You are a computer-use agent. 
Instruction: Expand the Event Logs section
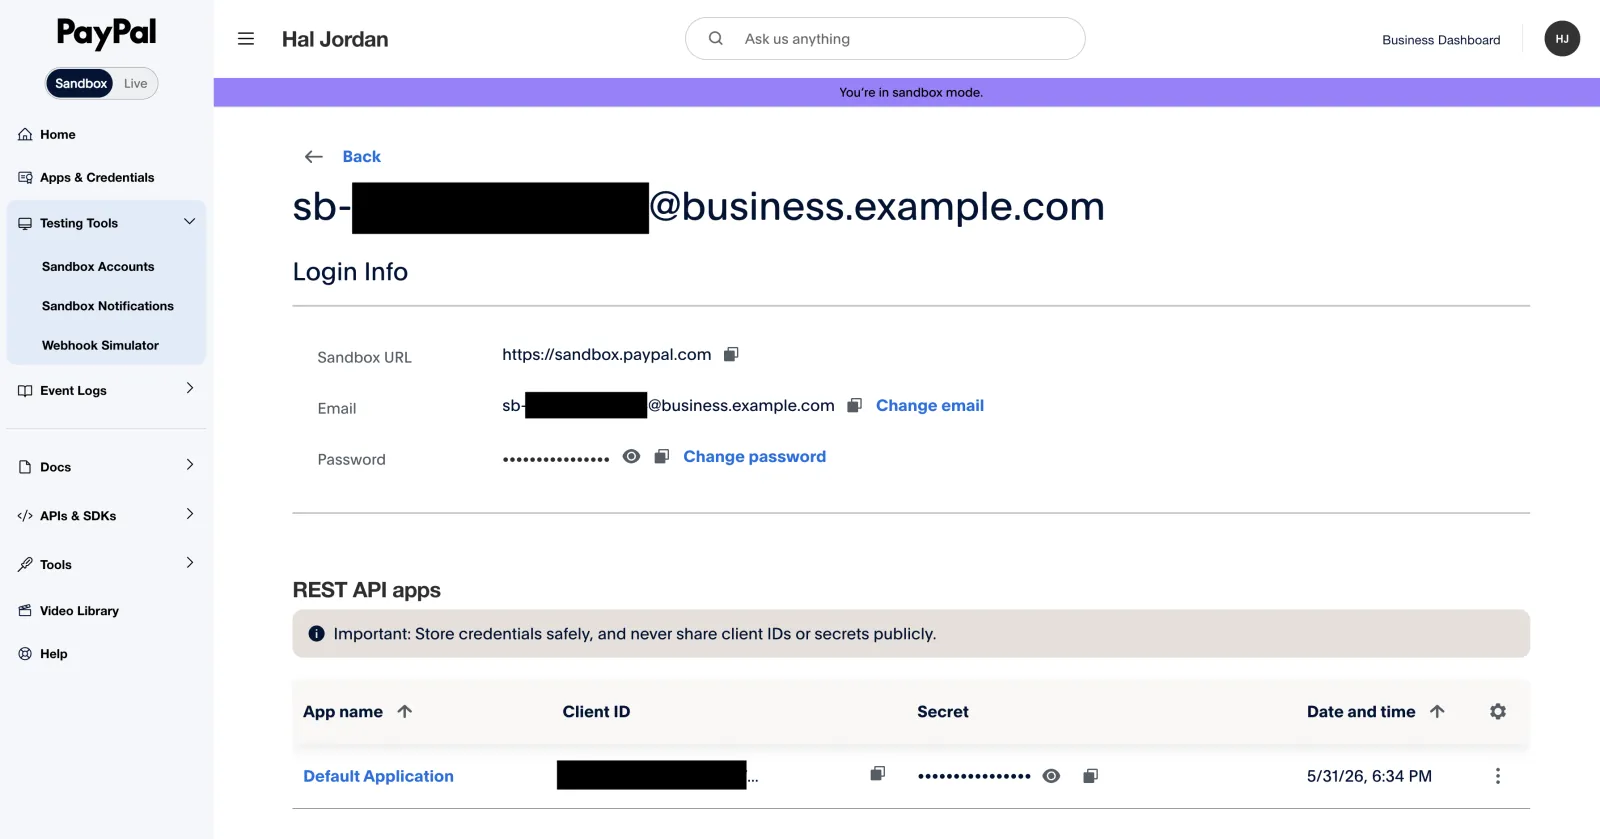[x=189, y=388]
